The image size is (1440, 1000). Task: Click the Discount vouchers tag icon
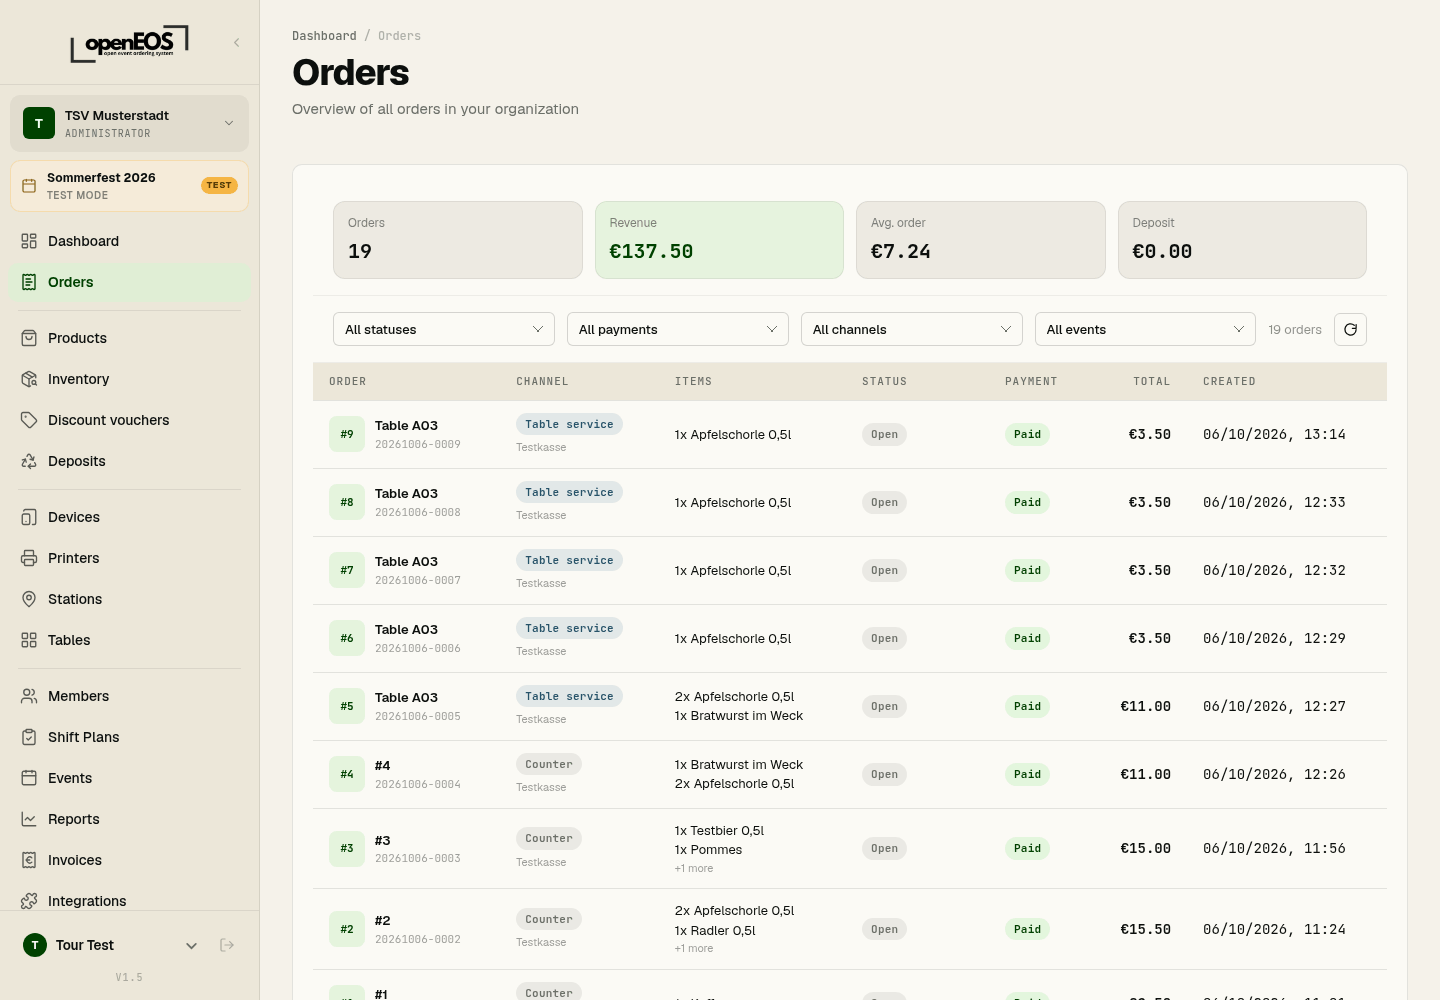[x=29, y=420]
